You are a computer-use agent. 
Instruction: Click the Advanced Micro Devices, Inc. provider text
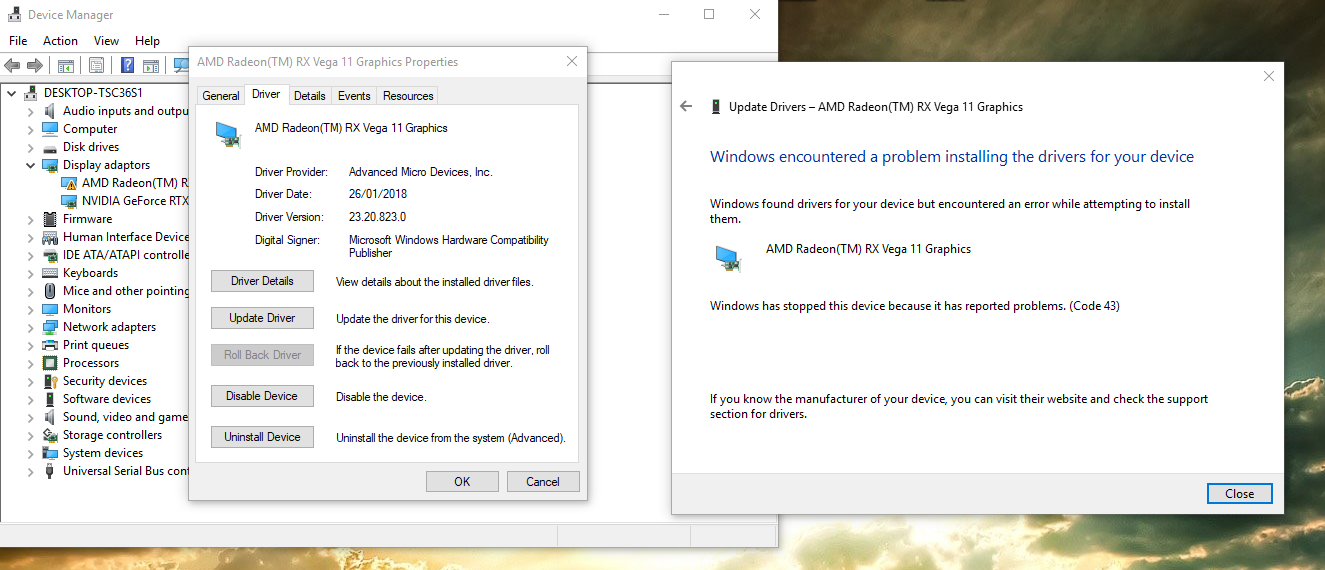420,172
